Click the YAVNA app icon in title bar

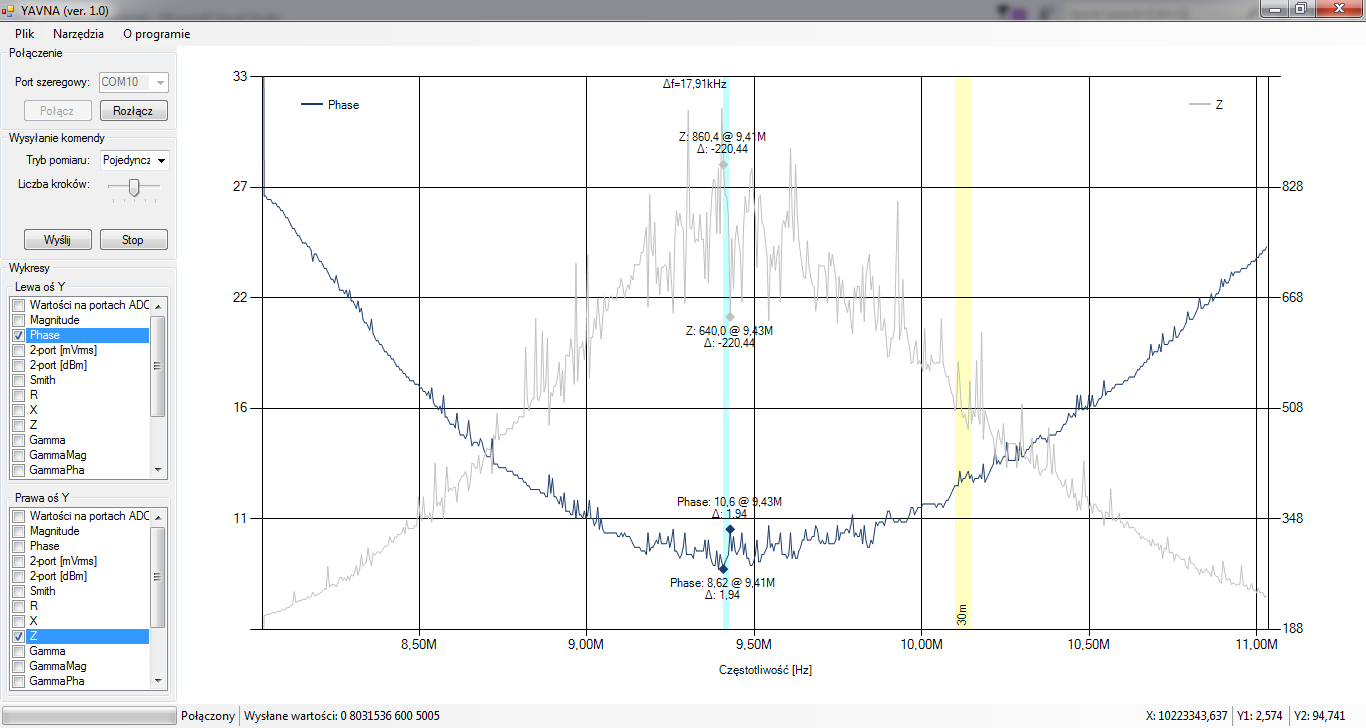pos(9,9)
